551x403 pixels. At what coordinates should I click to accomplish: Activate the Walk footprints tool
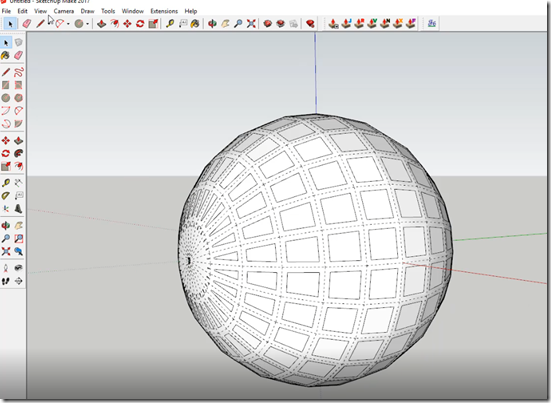pos(6,281)
